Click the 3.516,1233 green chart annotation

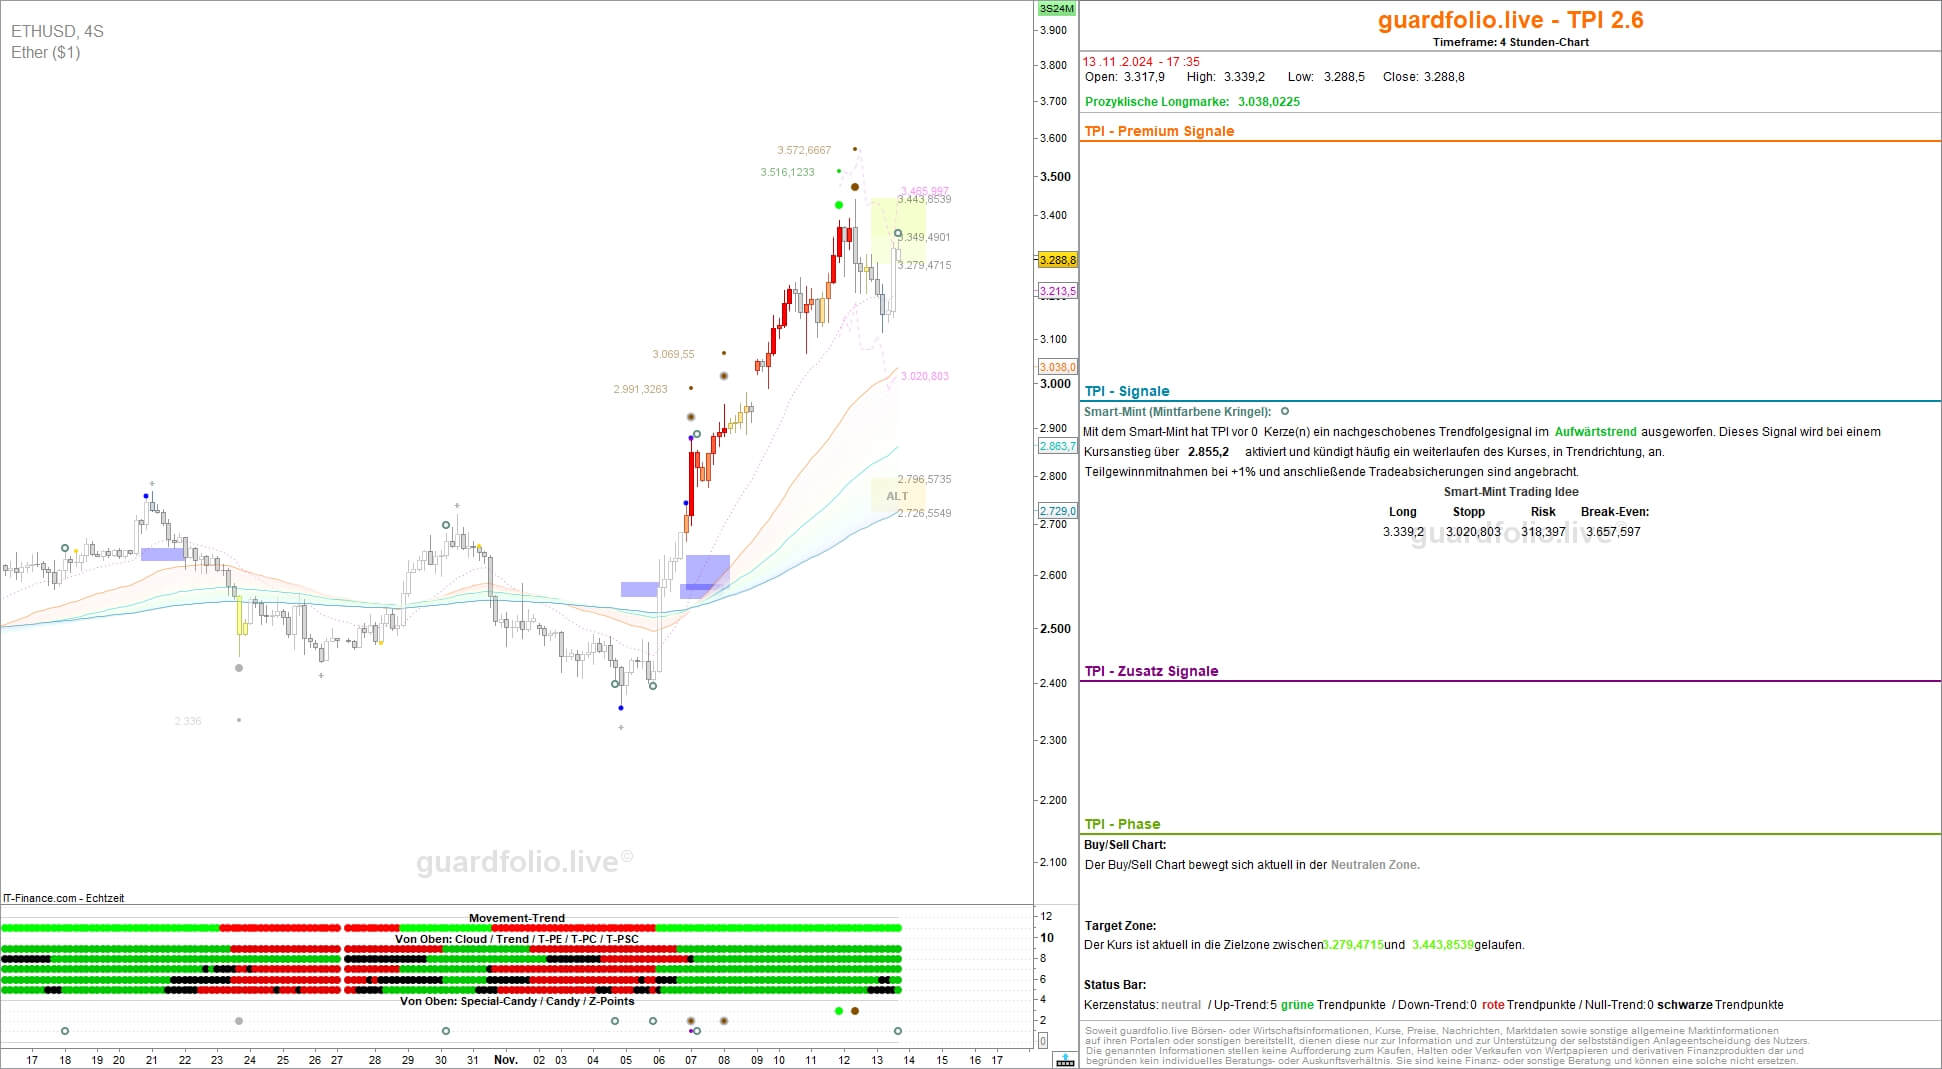(x=787, y=172)
